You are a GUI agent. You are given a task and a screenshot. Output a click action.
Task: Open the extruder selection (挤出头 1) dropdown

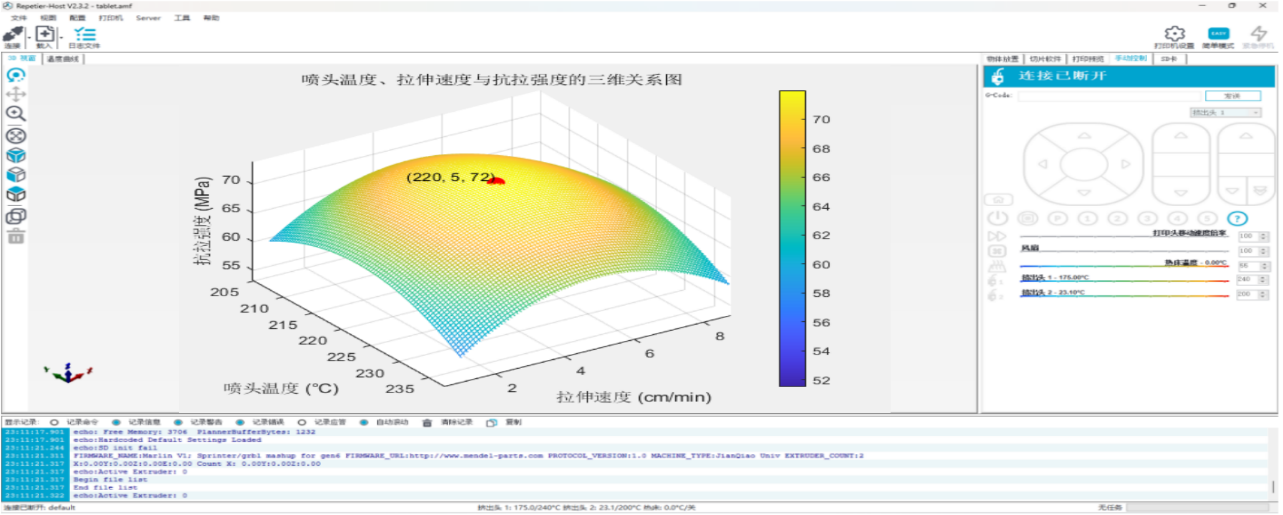coord(1225,113)
